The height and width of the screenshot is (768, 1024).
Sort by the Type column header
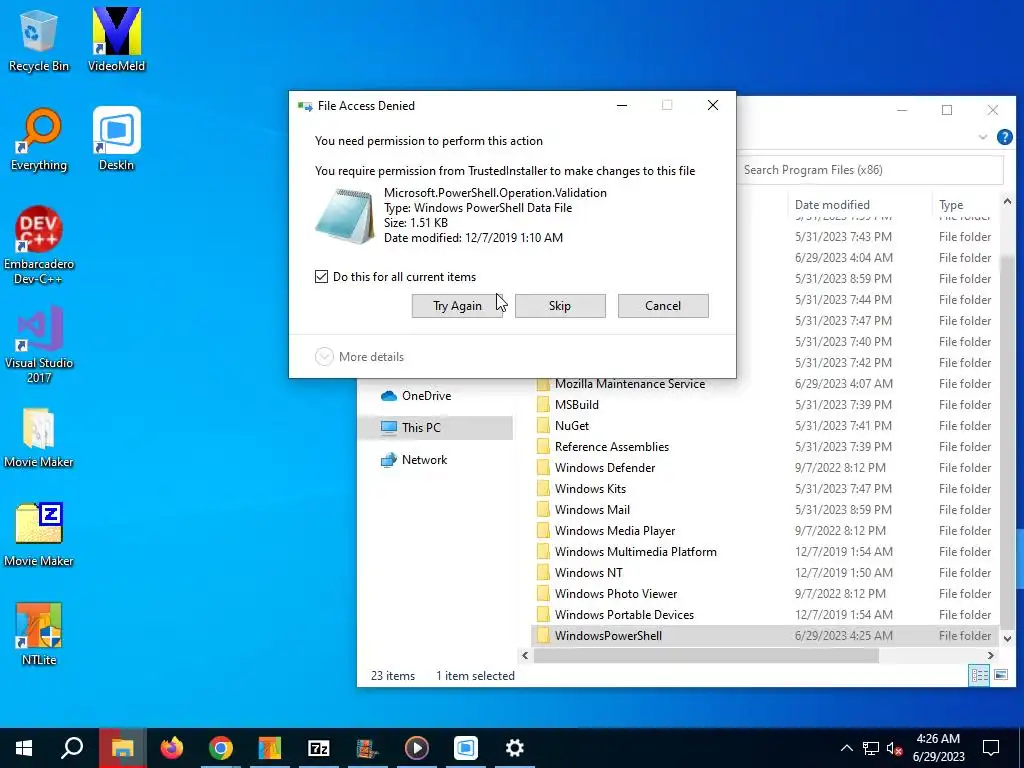point(965,204)
